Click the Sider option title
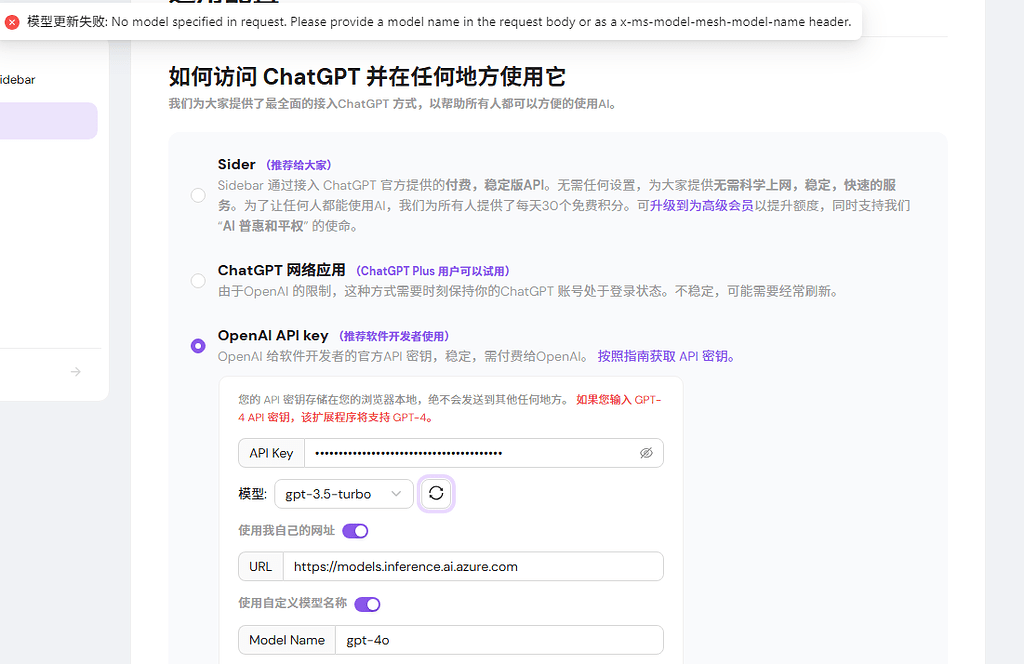Viewport: 1024px width, 664px height. [x=236, y=165]
